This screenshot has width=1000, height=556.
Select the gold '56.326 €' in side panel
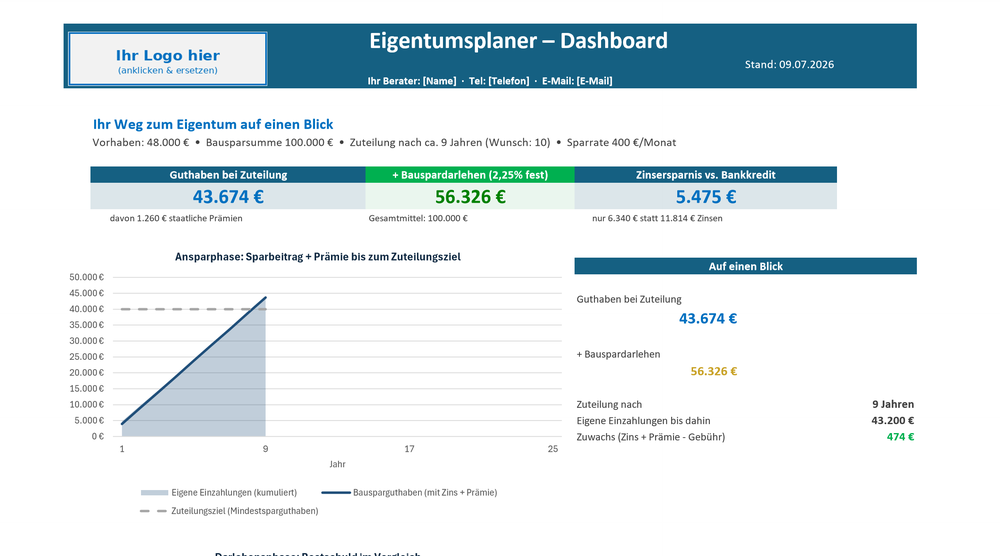[x=714, y=372]
